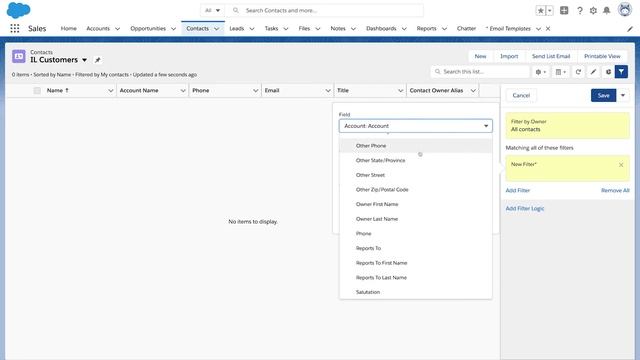
Task: Open the Notifications bell icon
Action: 607,11
